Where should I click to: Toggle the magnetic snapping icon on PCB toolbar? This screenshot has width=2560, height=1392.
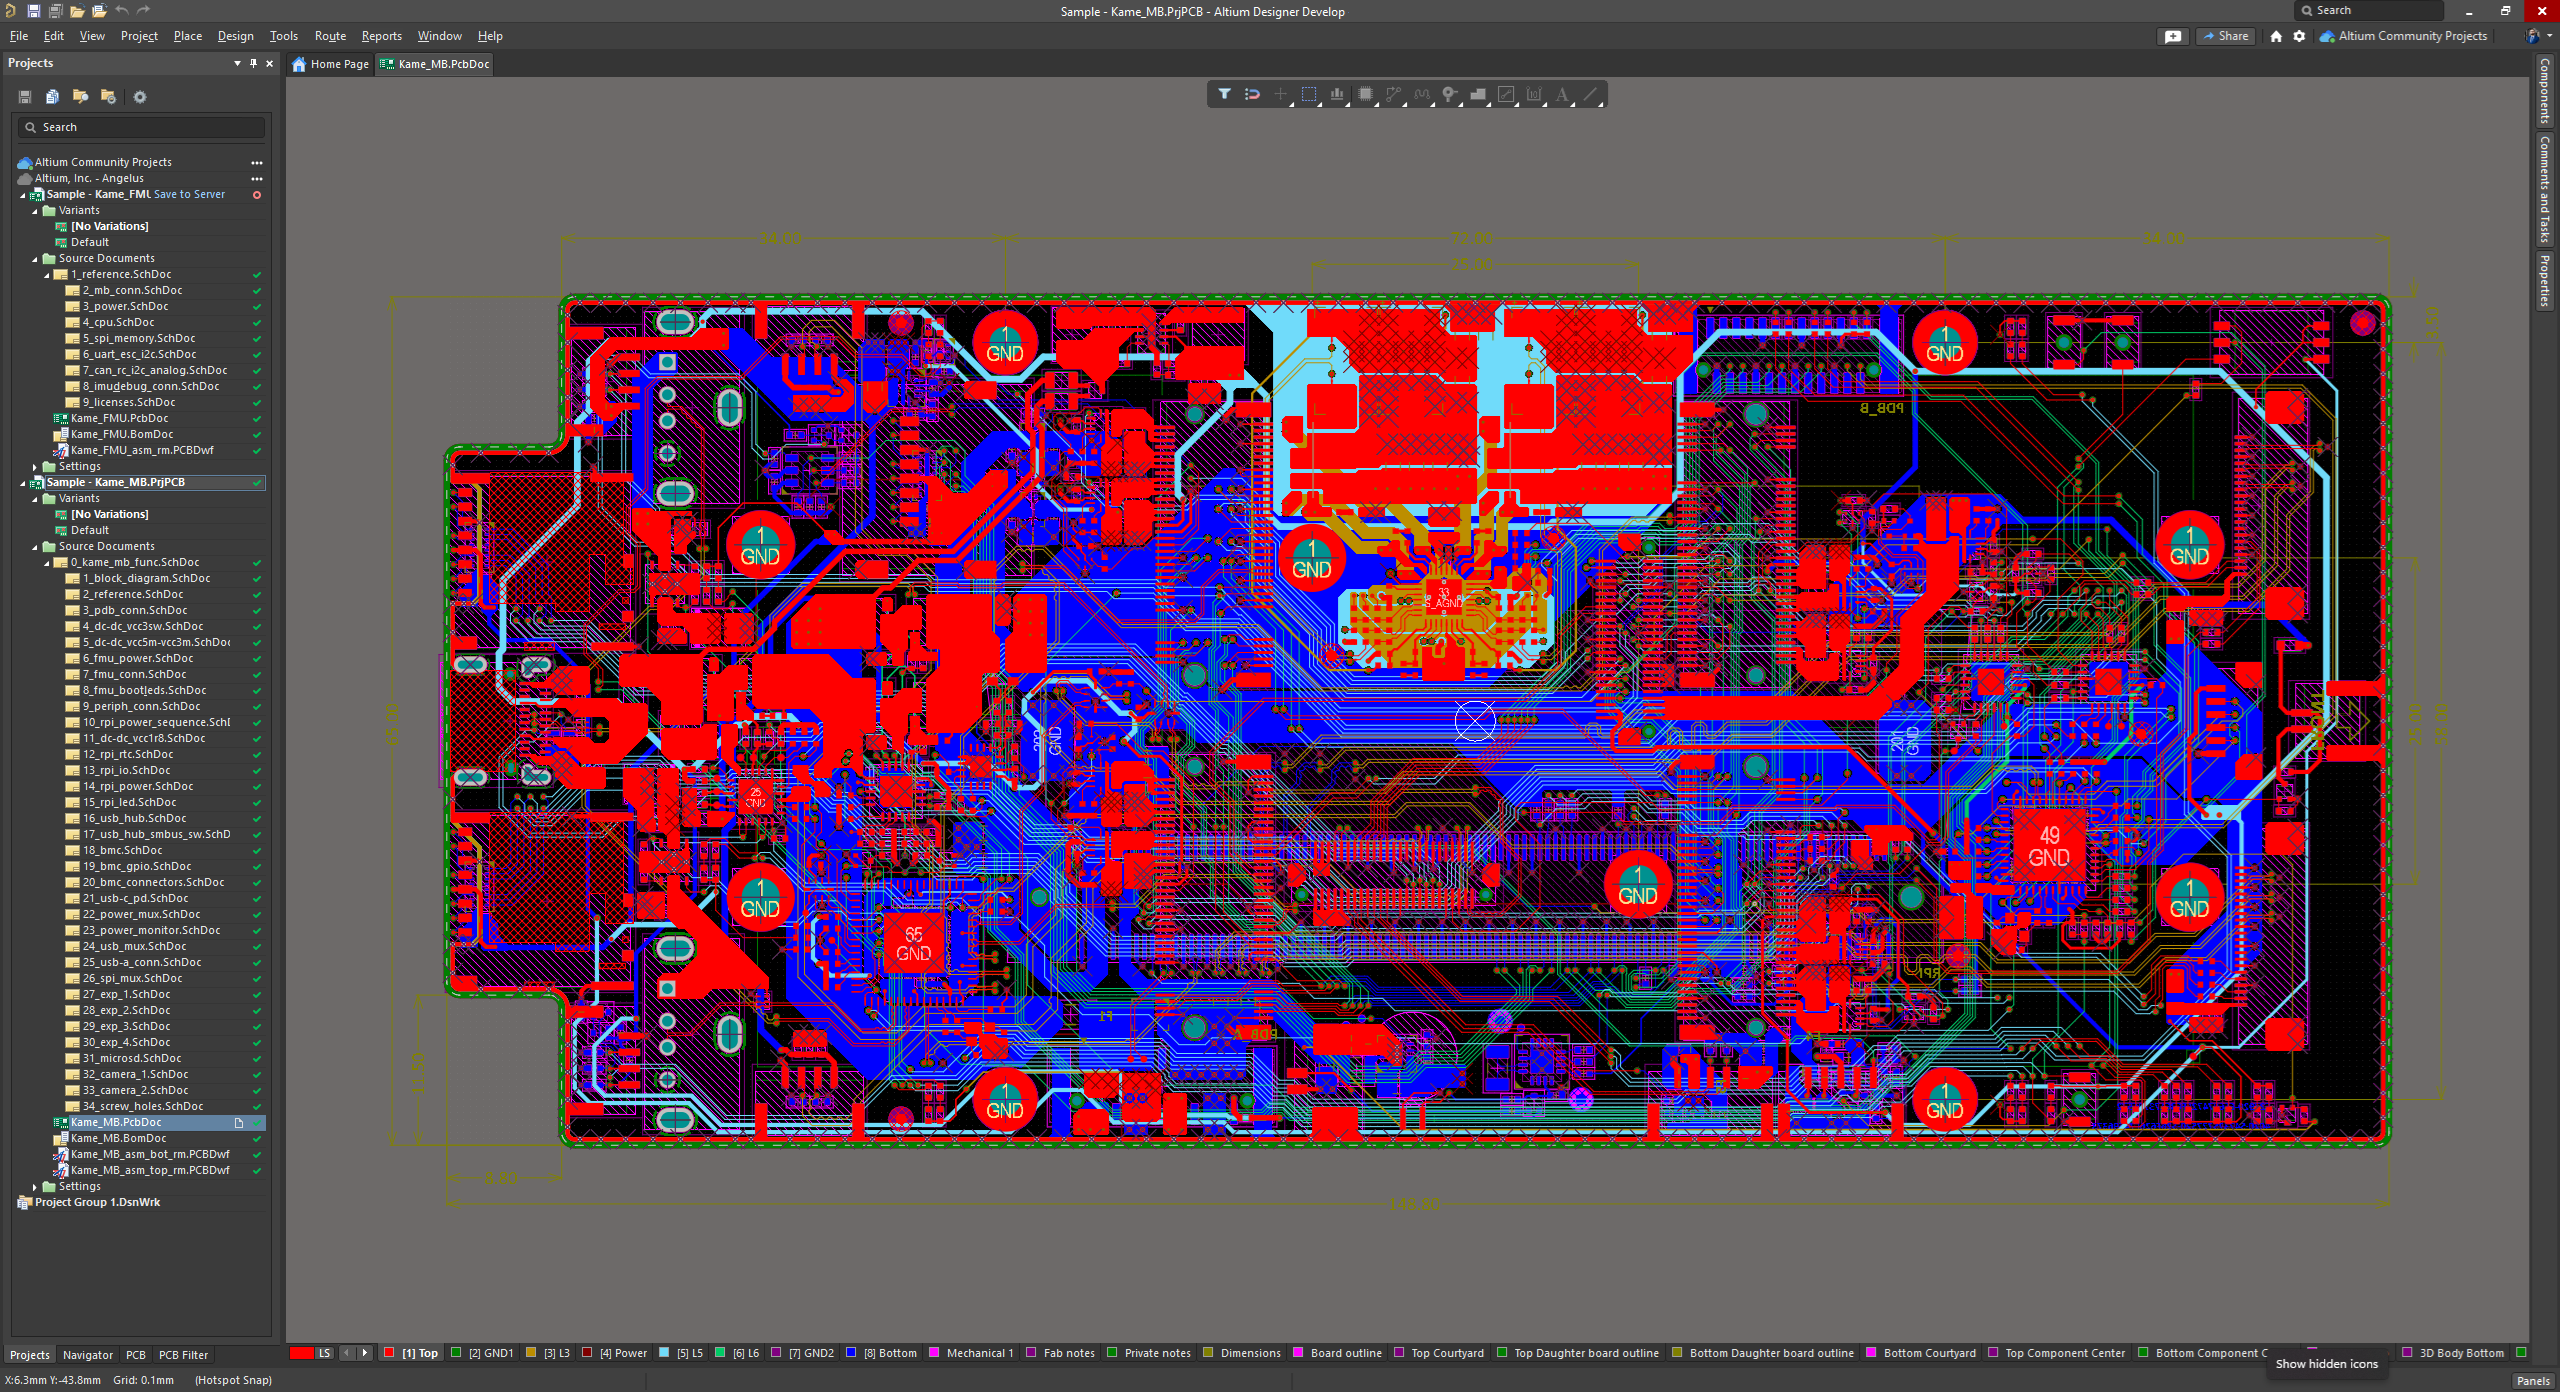1251,94
